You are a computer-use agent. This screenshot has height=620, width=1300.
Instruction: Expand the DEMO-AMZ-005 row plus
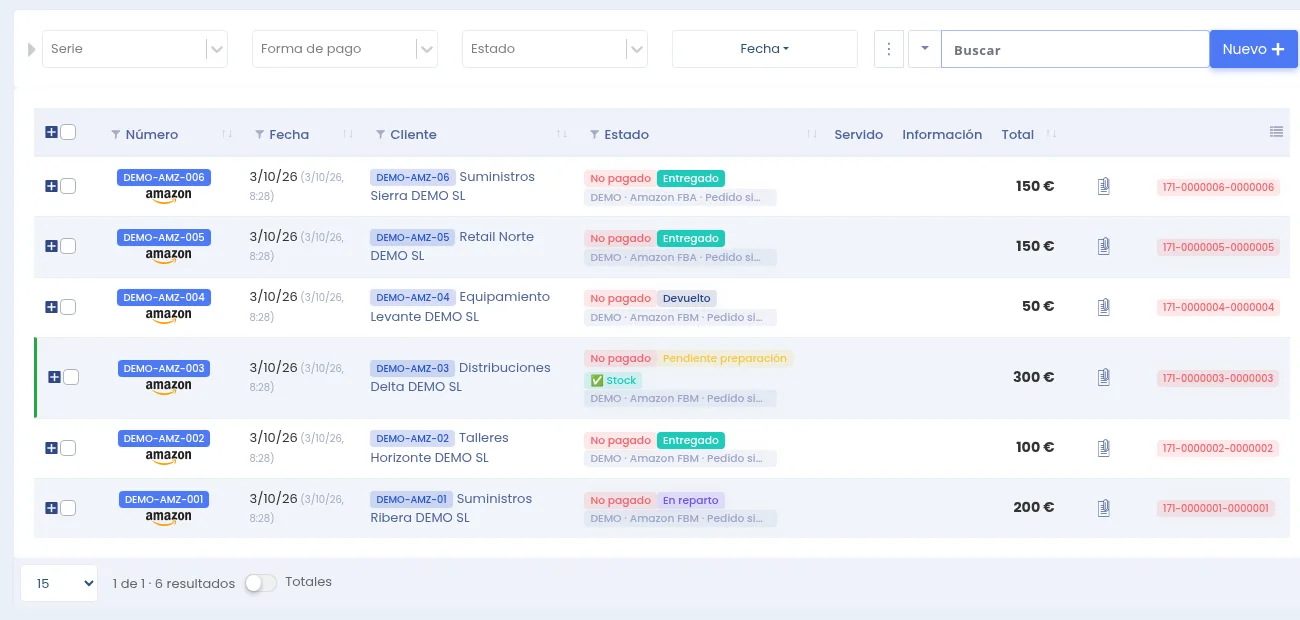(x=51, y=246)
